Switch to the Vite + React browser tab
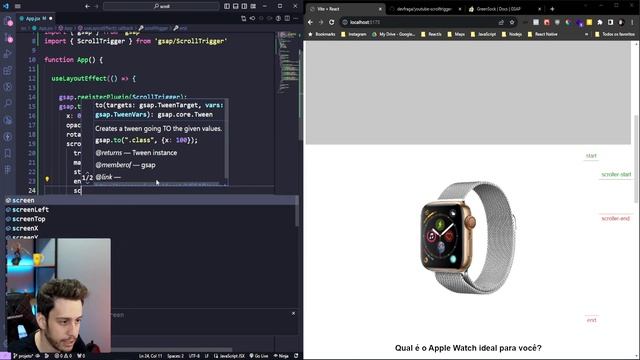 (345, 9)
